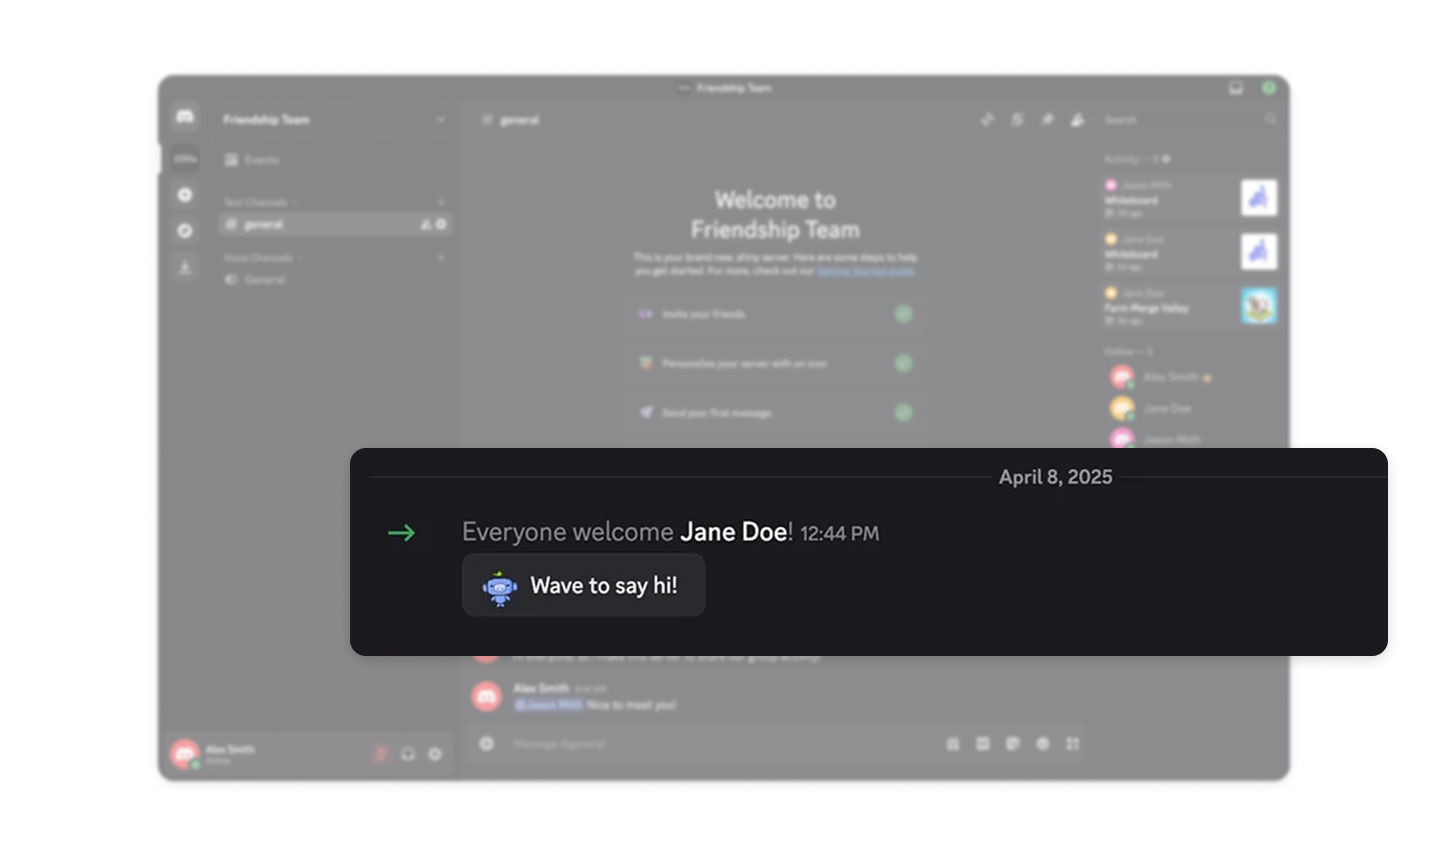Open Direct Messages via the Discord logo
Viewport: 1450px width, 854px height.
click(x=185, y=117)
